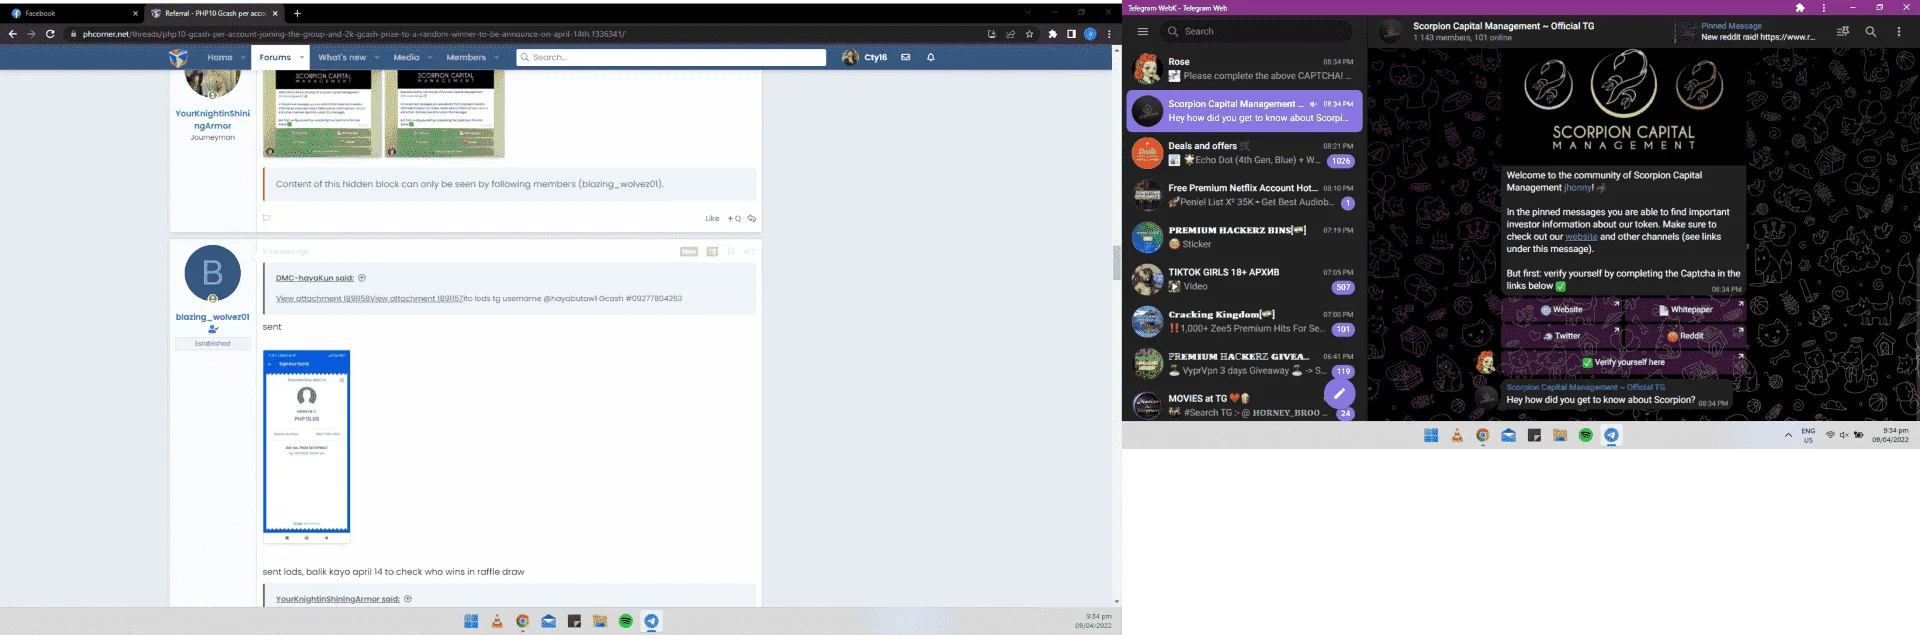Open Telegram hamburger menu
1920x635 pixels.
pos(1142,31)
